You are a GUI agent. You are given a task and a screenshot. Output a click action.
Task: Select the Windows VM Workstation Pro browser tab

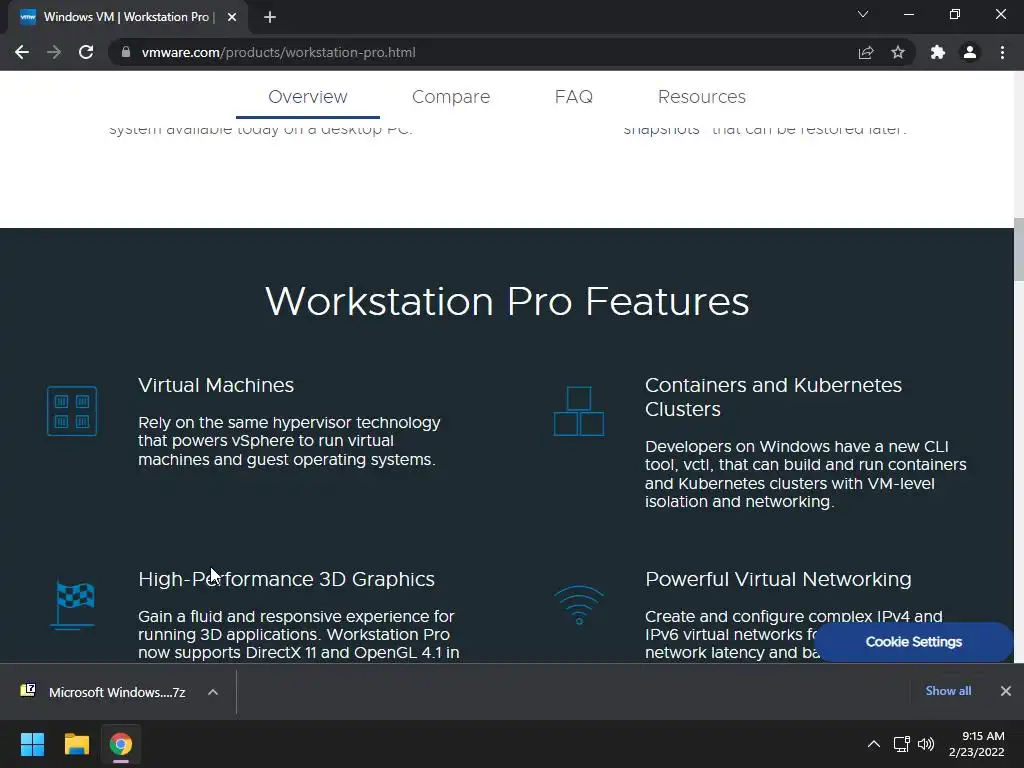[x=127, y=17]
